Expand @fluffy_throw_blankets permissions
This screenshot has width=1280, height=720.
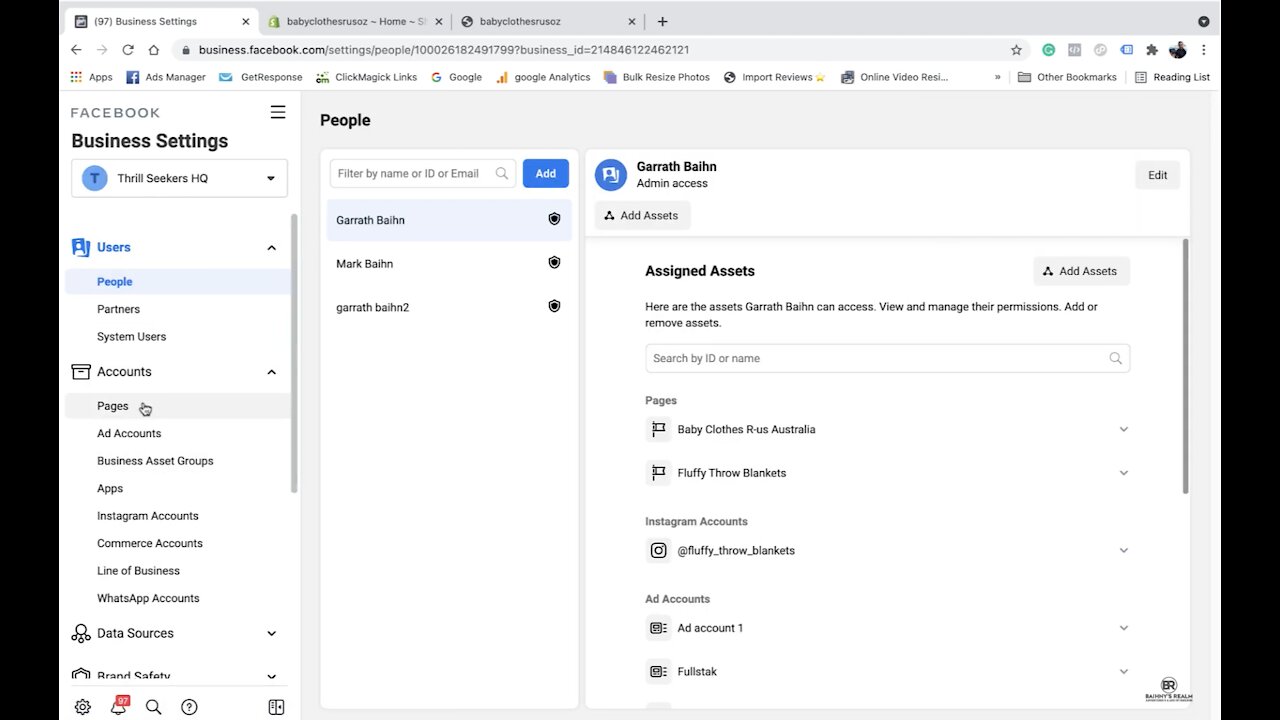click(1123, 550)
